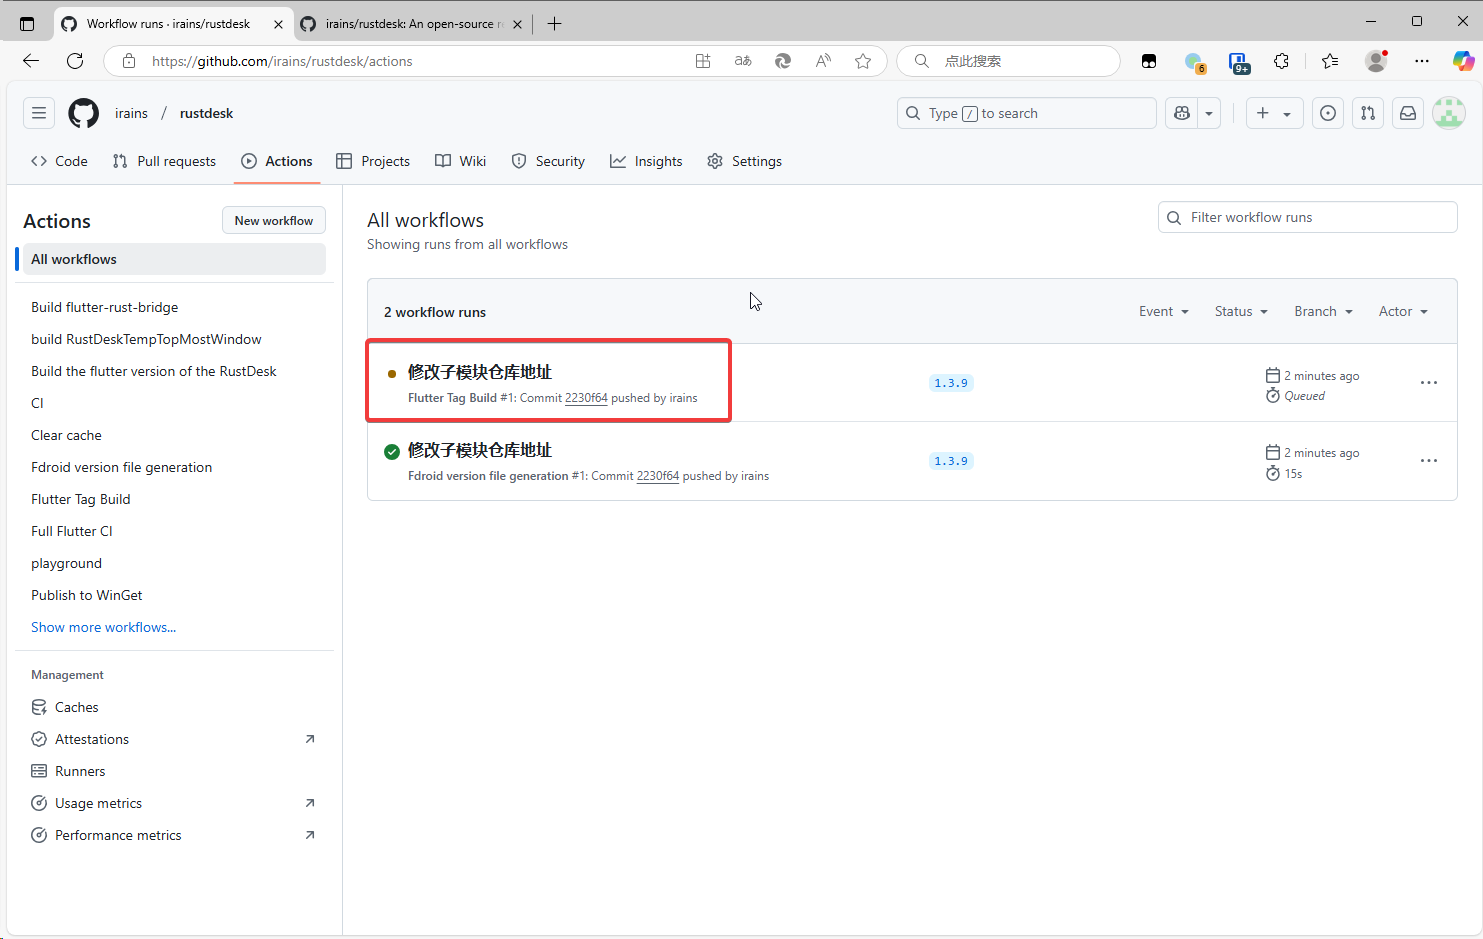Open the hamburger navigation menu
The height and width of the screenshot is (939, 1483).
[x=39, y=113]
